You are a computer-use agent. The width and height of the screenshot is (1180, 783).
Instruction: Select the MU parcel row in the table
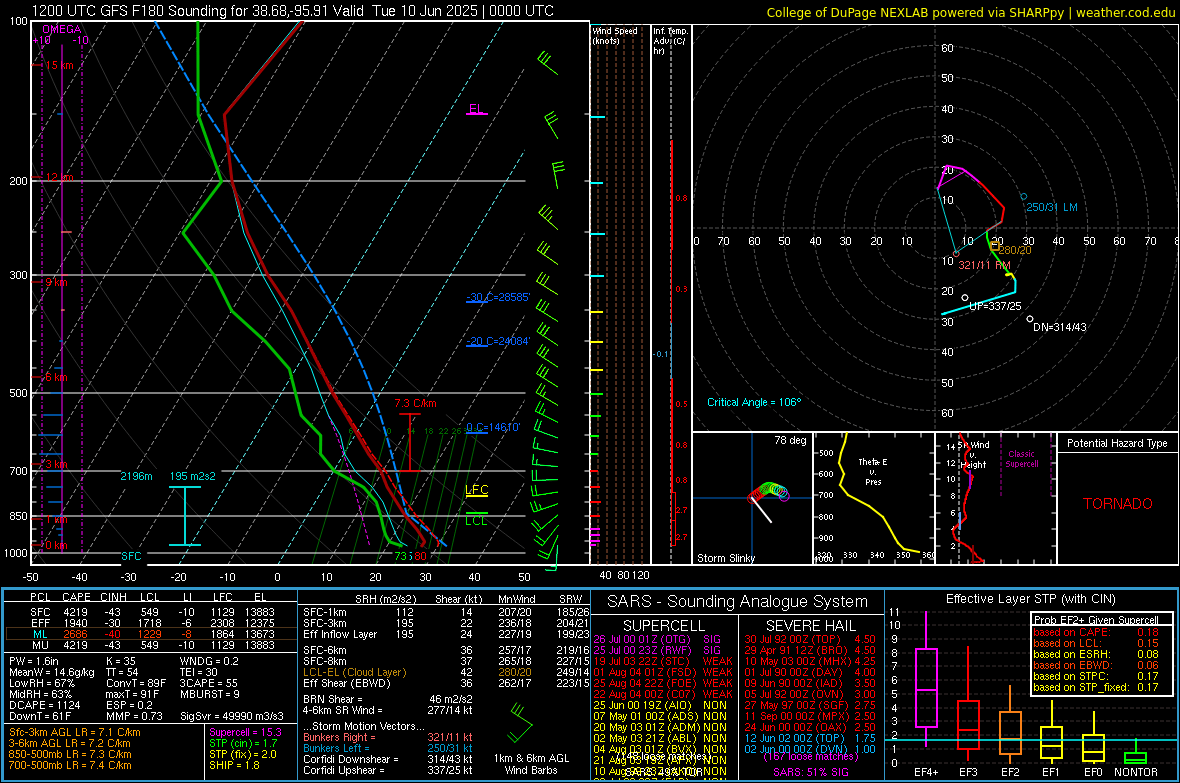tap(149, 645)
